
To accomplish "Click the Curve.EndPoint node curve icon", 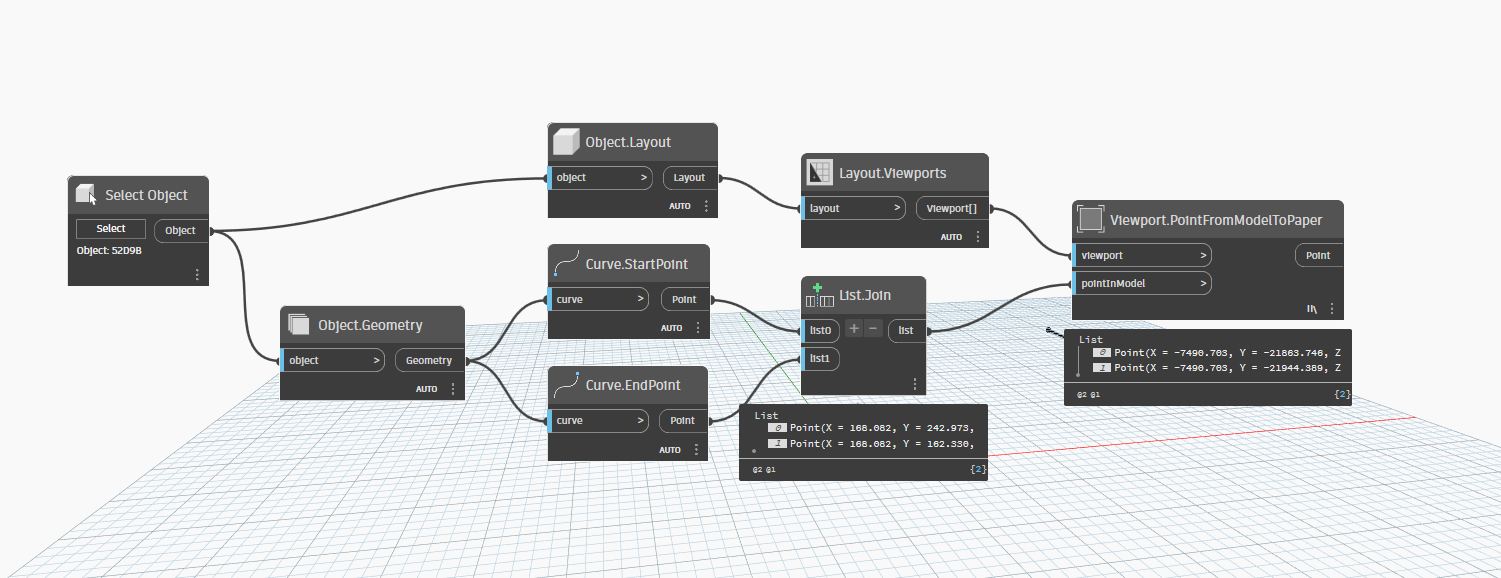I will pos(567,385).
